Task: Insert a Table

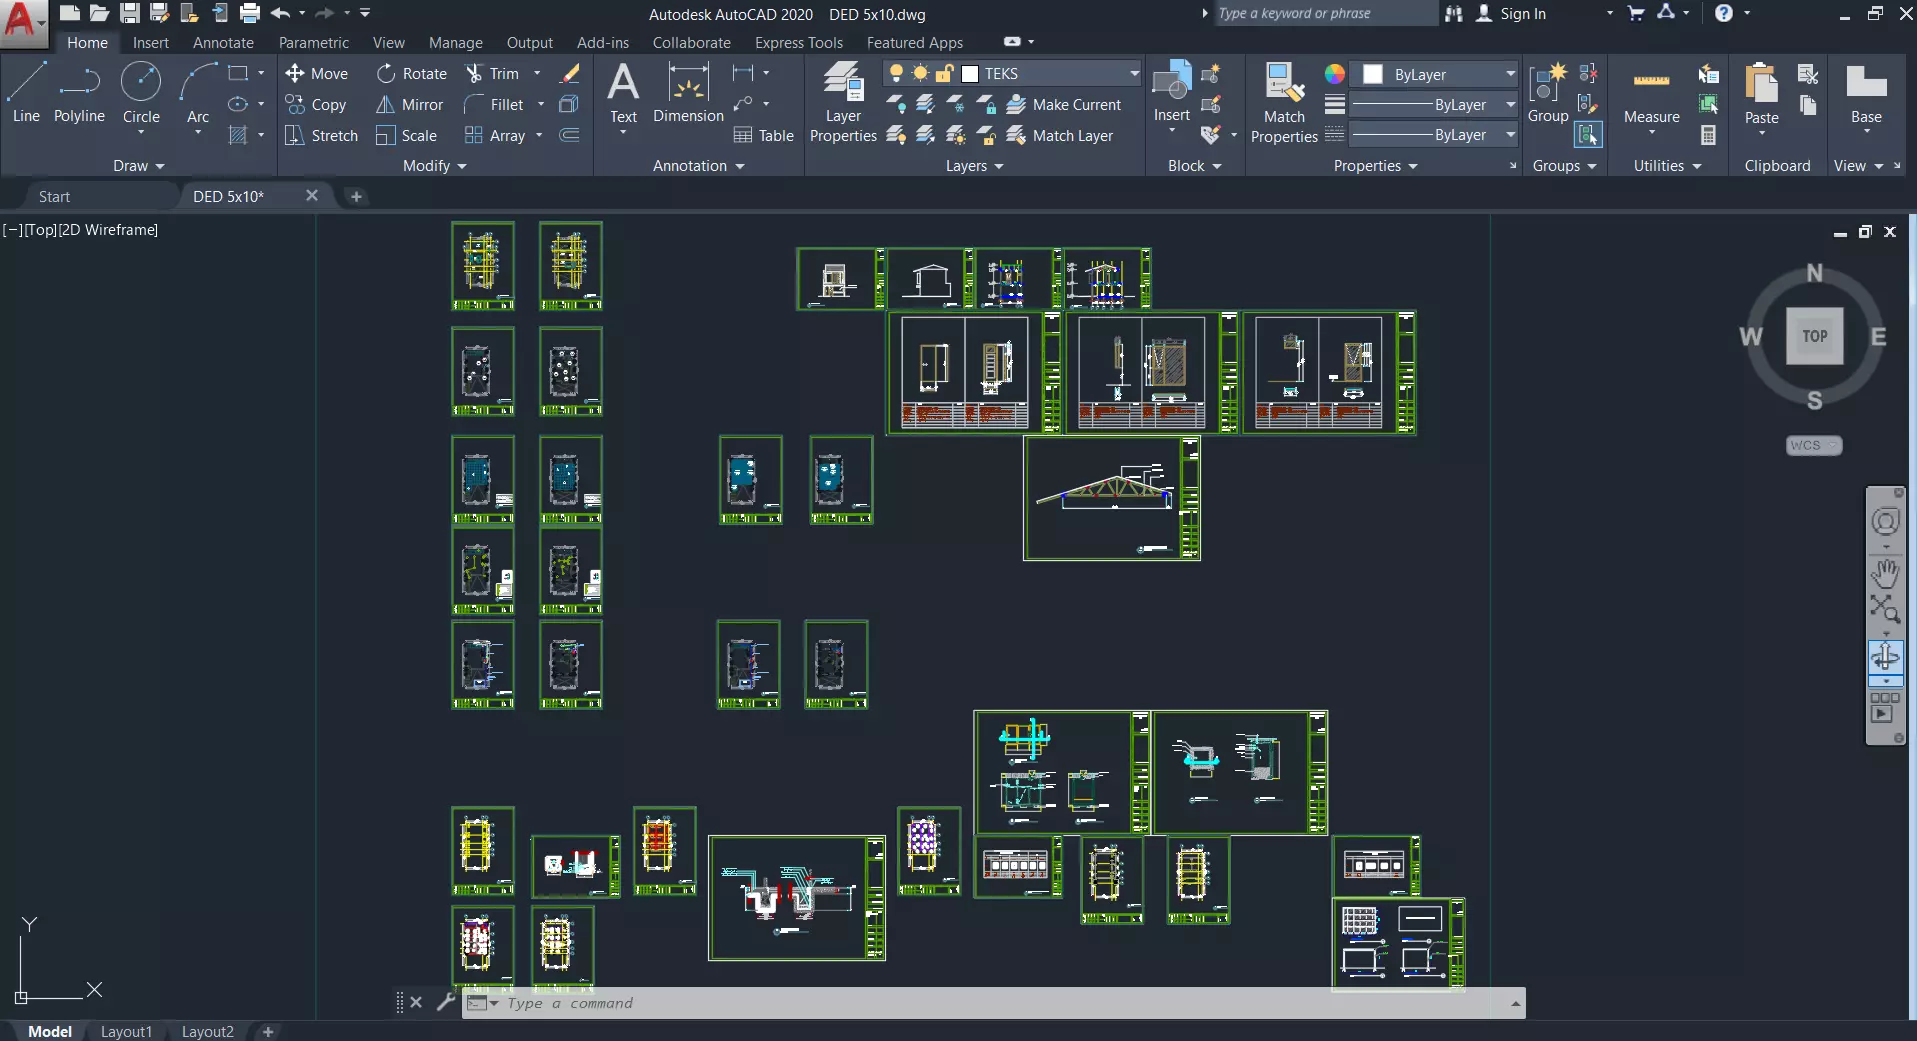Action: click(763, 135)
